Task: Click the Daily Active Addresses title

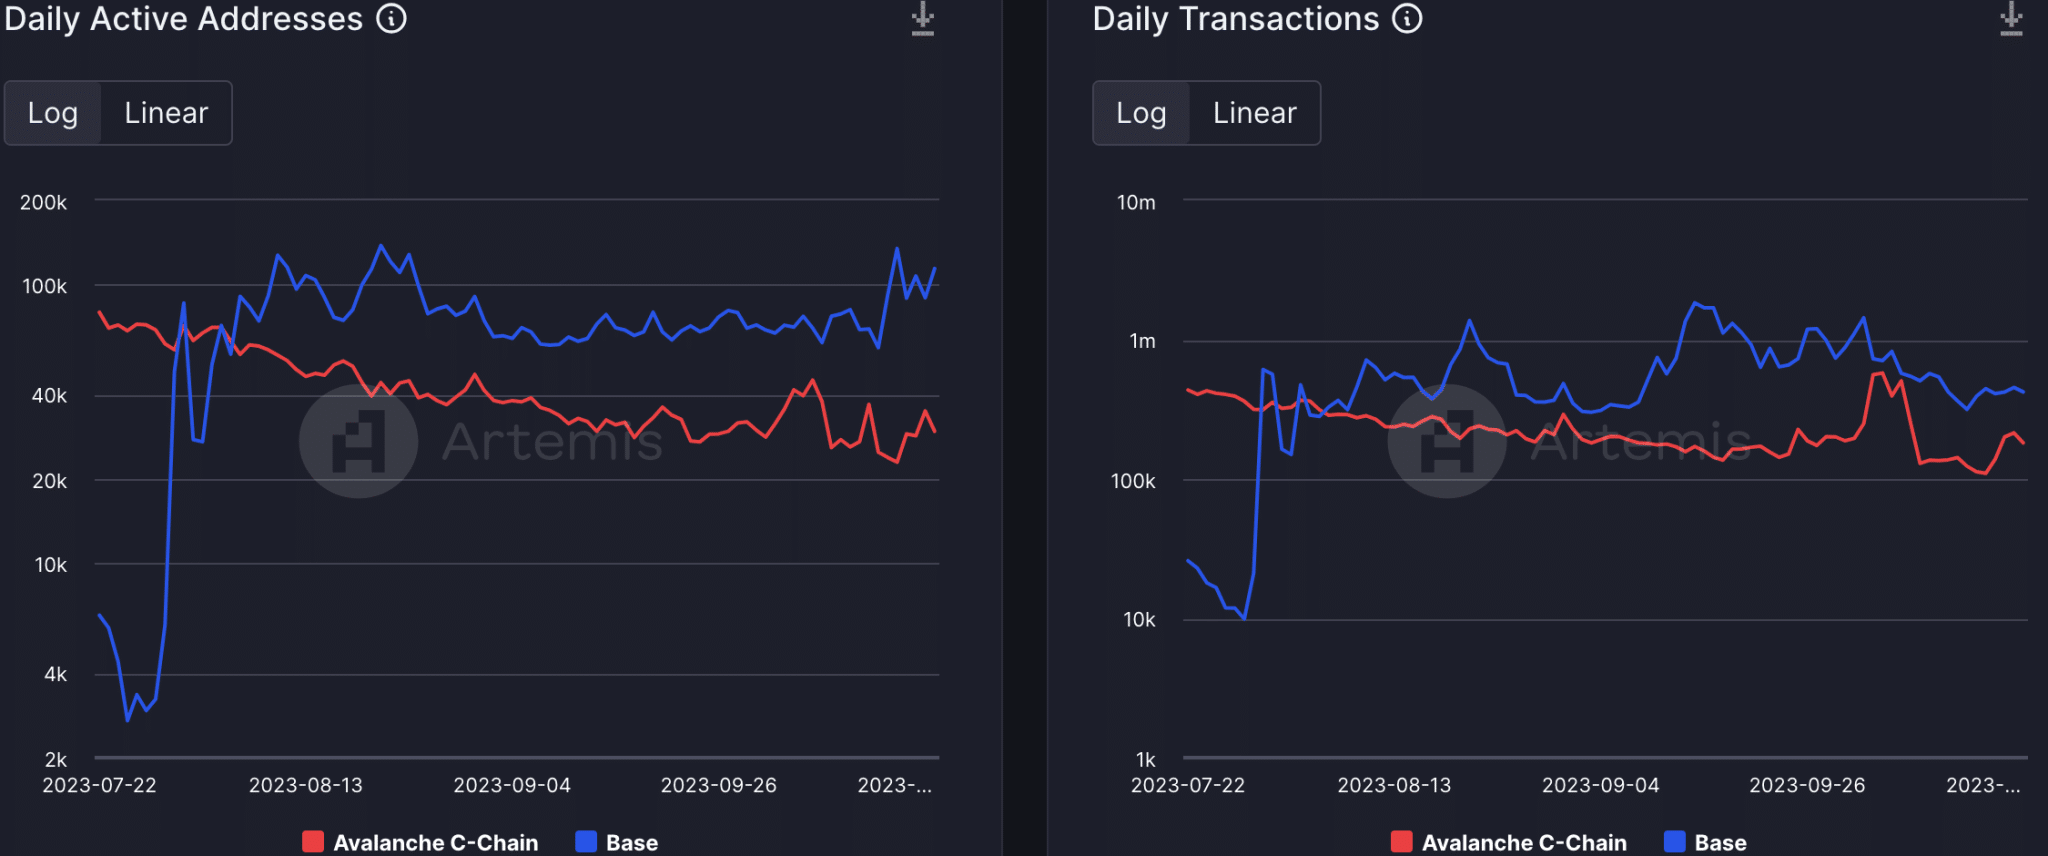Action: click(183, 19)
